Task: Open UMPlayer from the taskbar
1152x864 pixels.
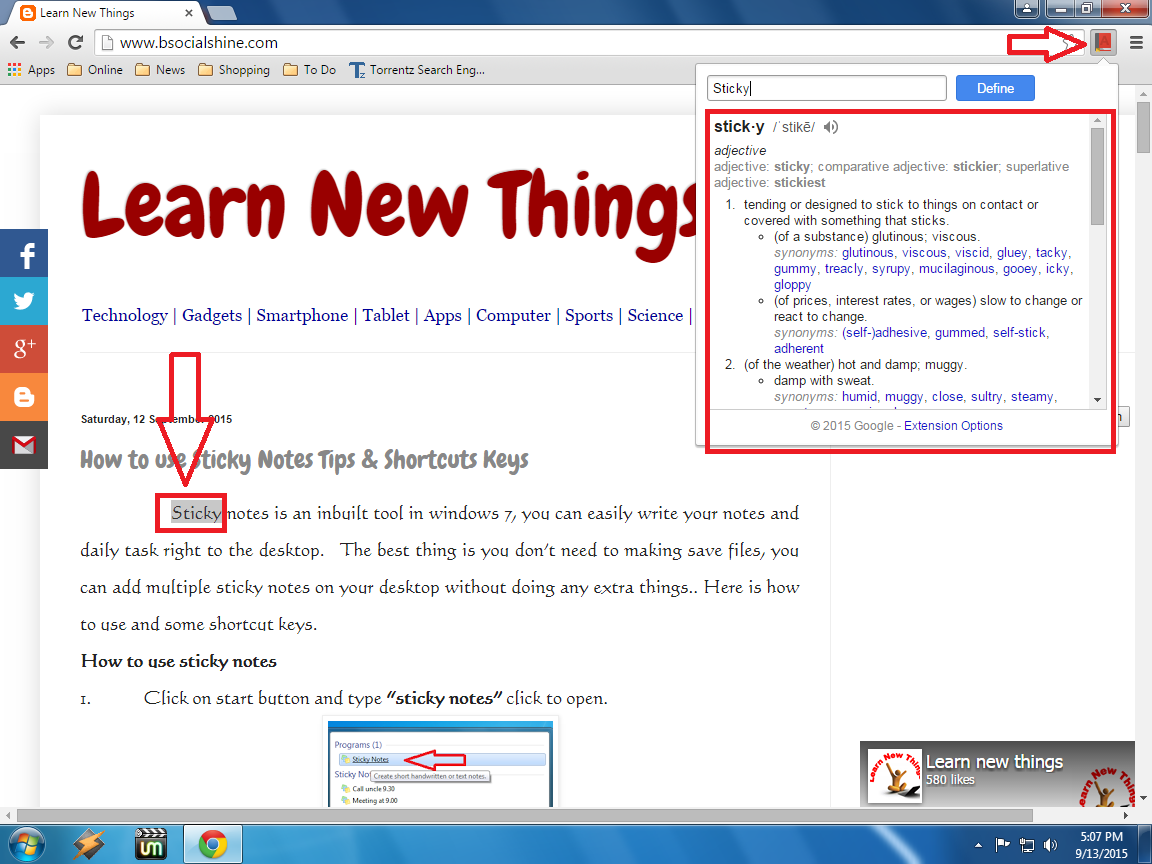Action: point(150,843)
